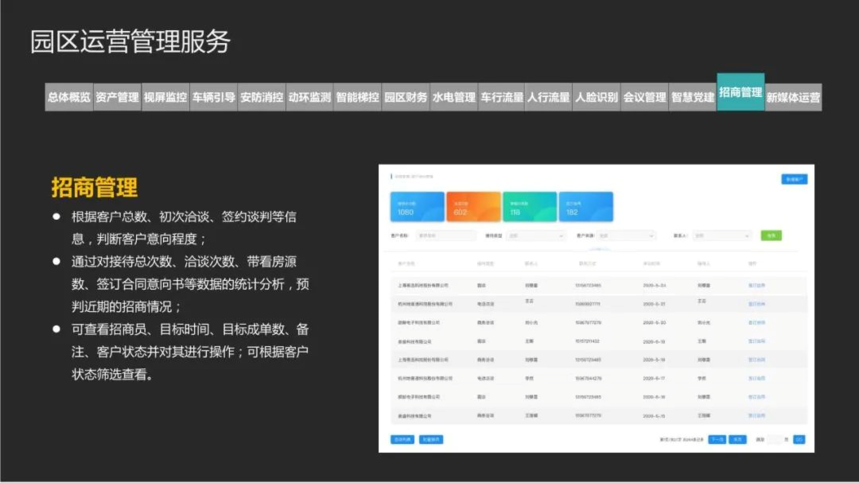Focus the page number jump input box
Screen dimensions: 859x483
(x=775, y=440)
